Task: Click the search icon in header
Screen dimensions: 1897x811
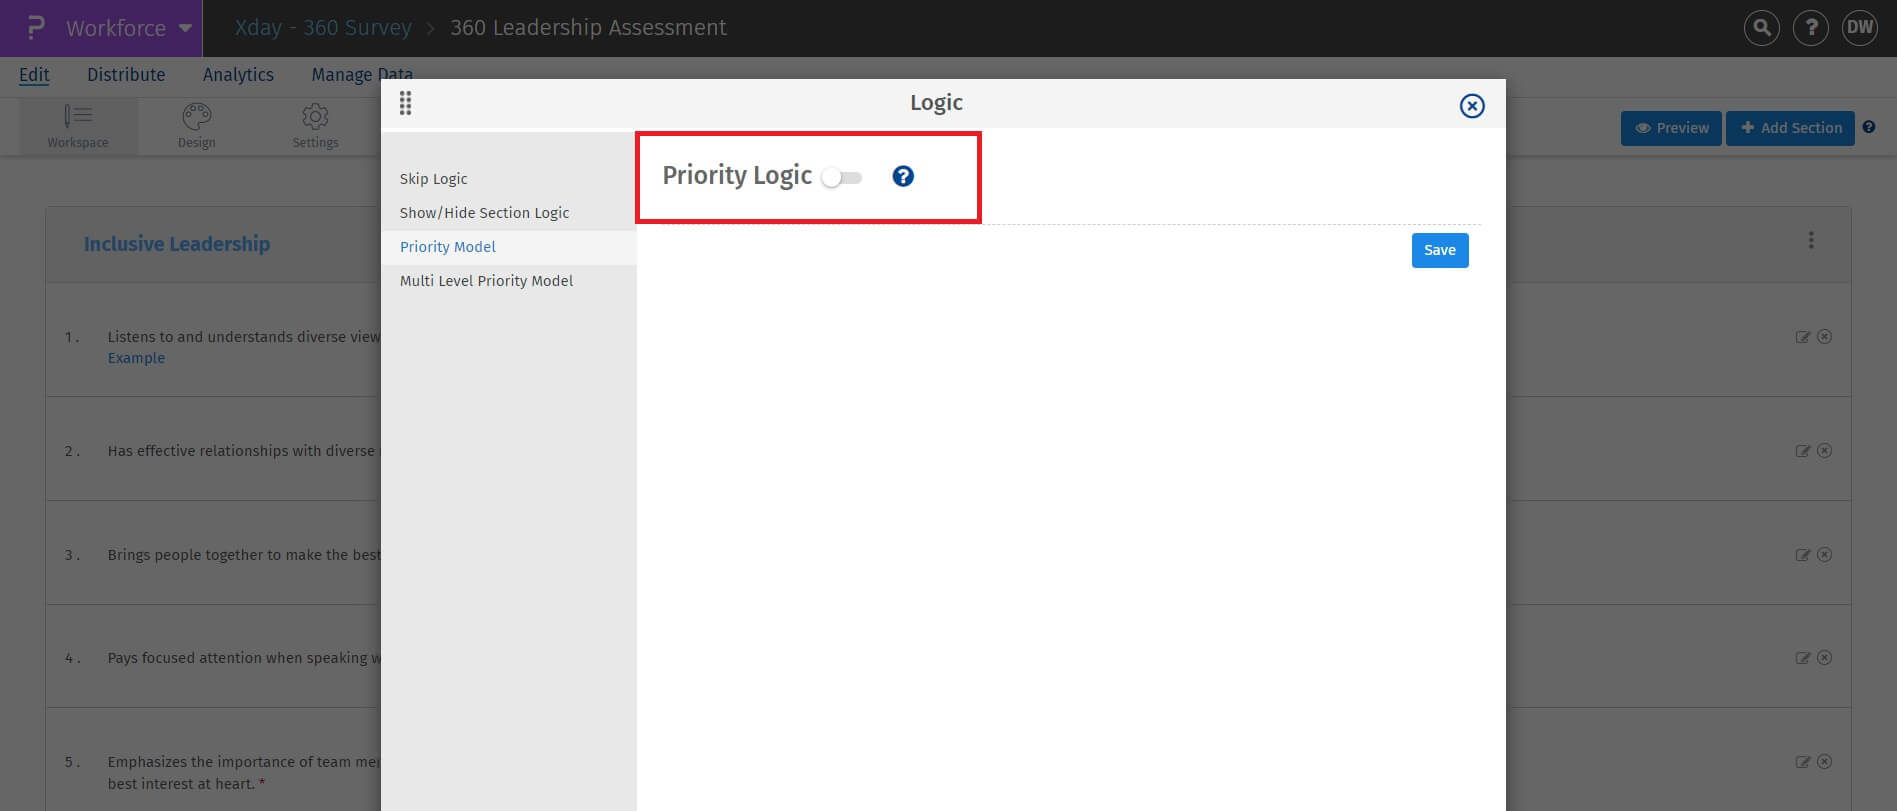Action: tap(1761, 28)
